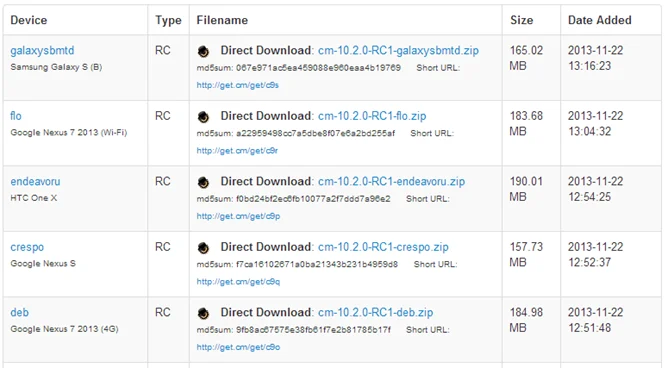Click the Type column header
Image resolution: width=668 pixels, height=368 pixels.
tap(168, 20)
